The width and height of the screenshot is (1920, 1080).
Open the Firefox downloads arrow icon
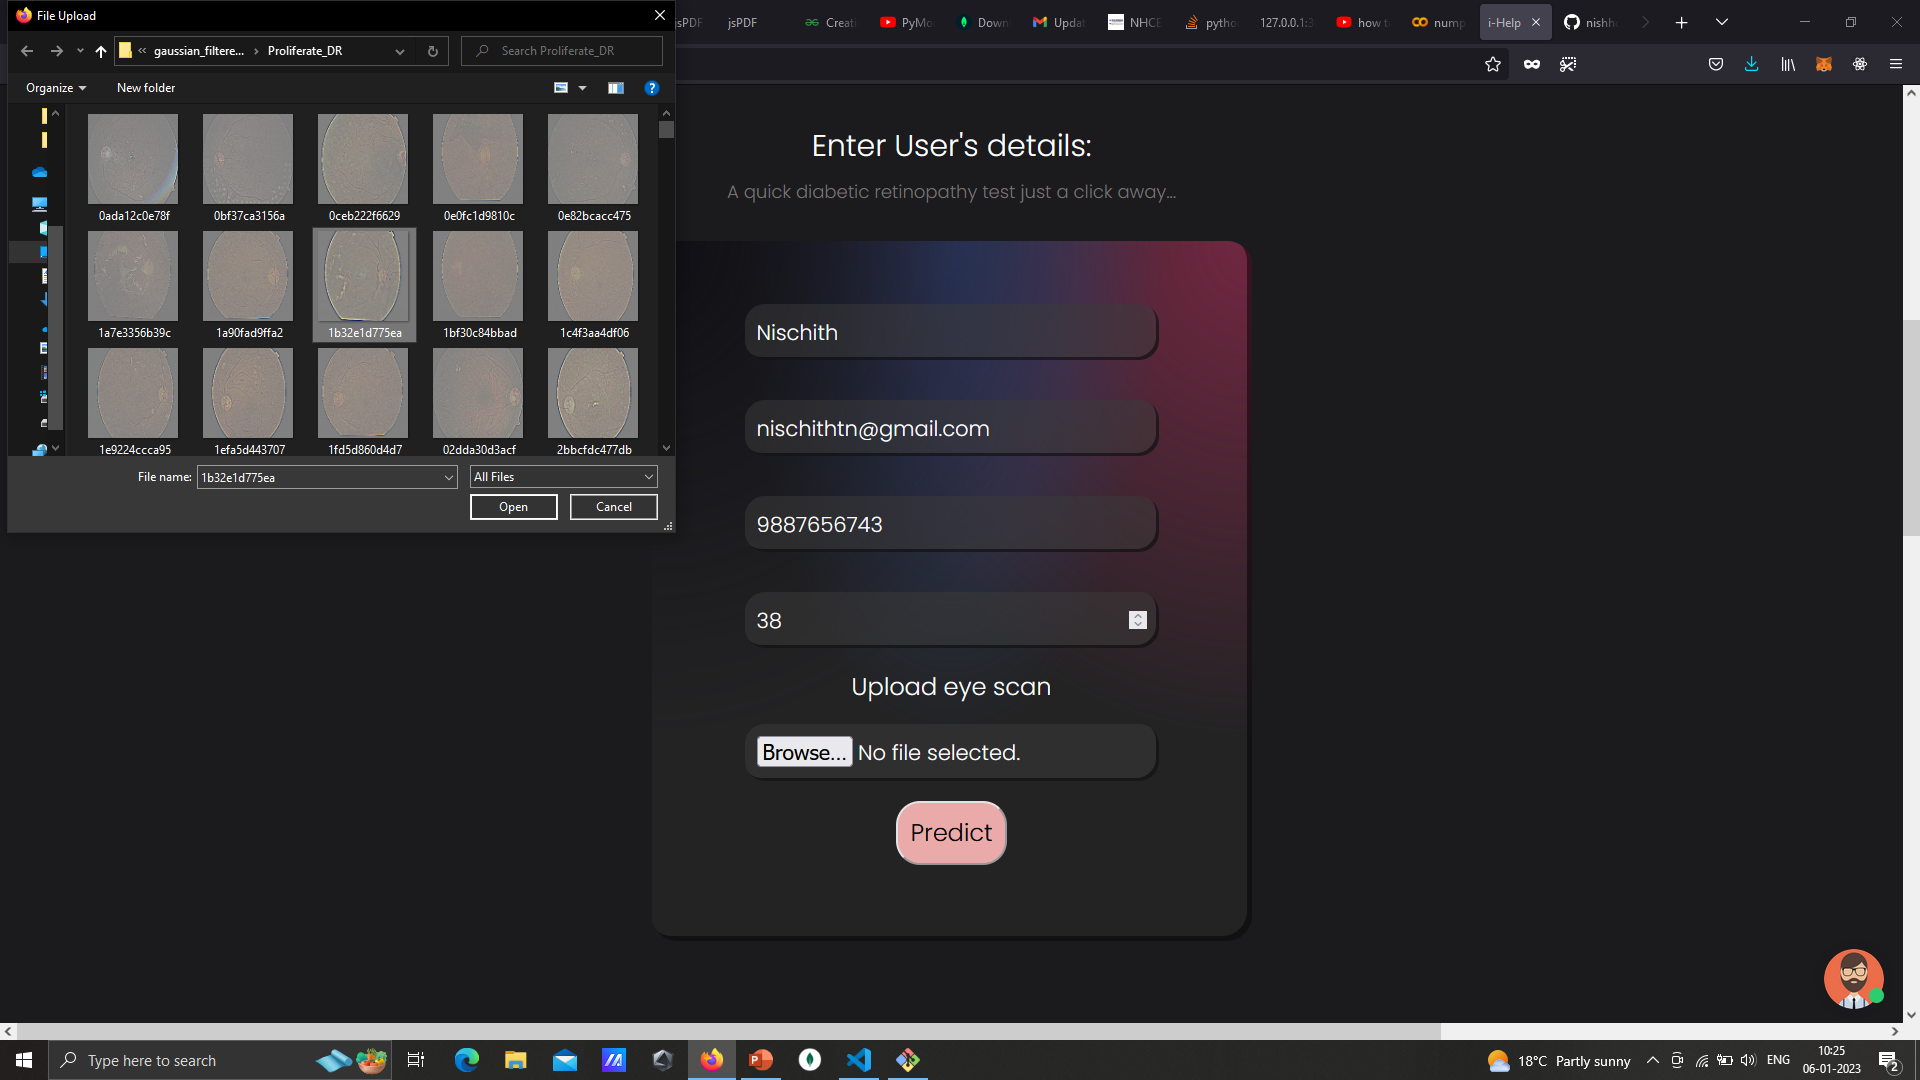(x=1752, y=64)
